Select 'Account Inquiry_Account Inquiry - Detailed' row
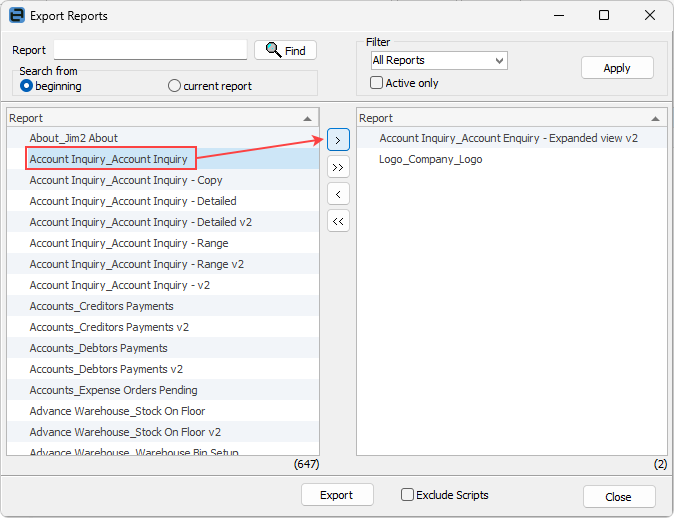 pyautogui.click(x=163, y=201)
